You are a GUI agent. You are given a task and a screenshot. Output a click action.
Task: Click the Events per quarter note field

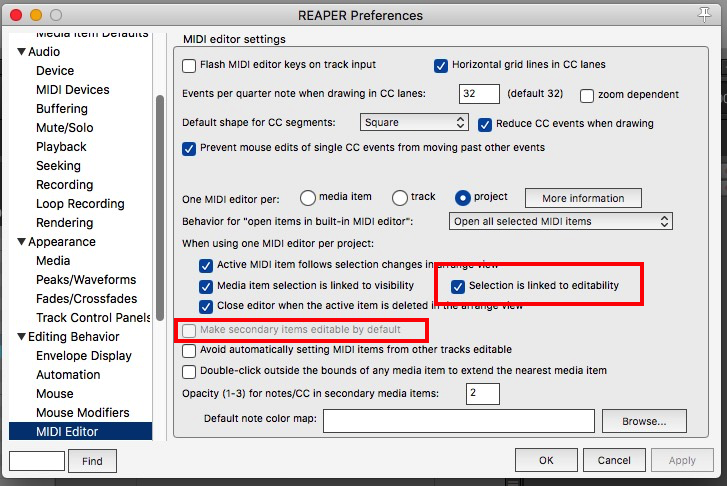click(x=479, y=94)
